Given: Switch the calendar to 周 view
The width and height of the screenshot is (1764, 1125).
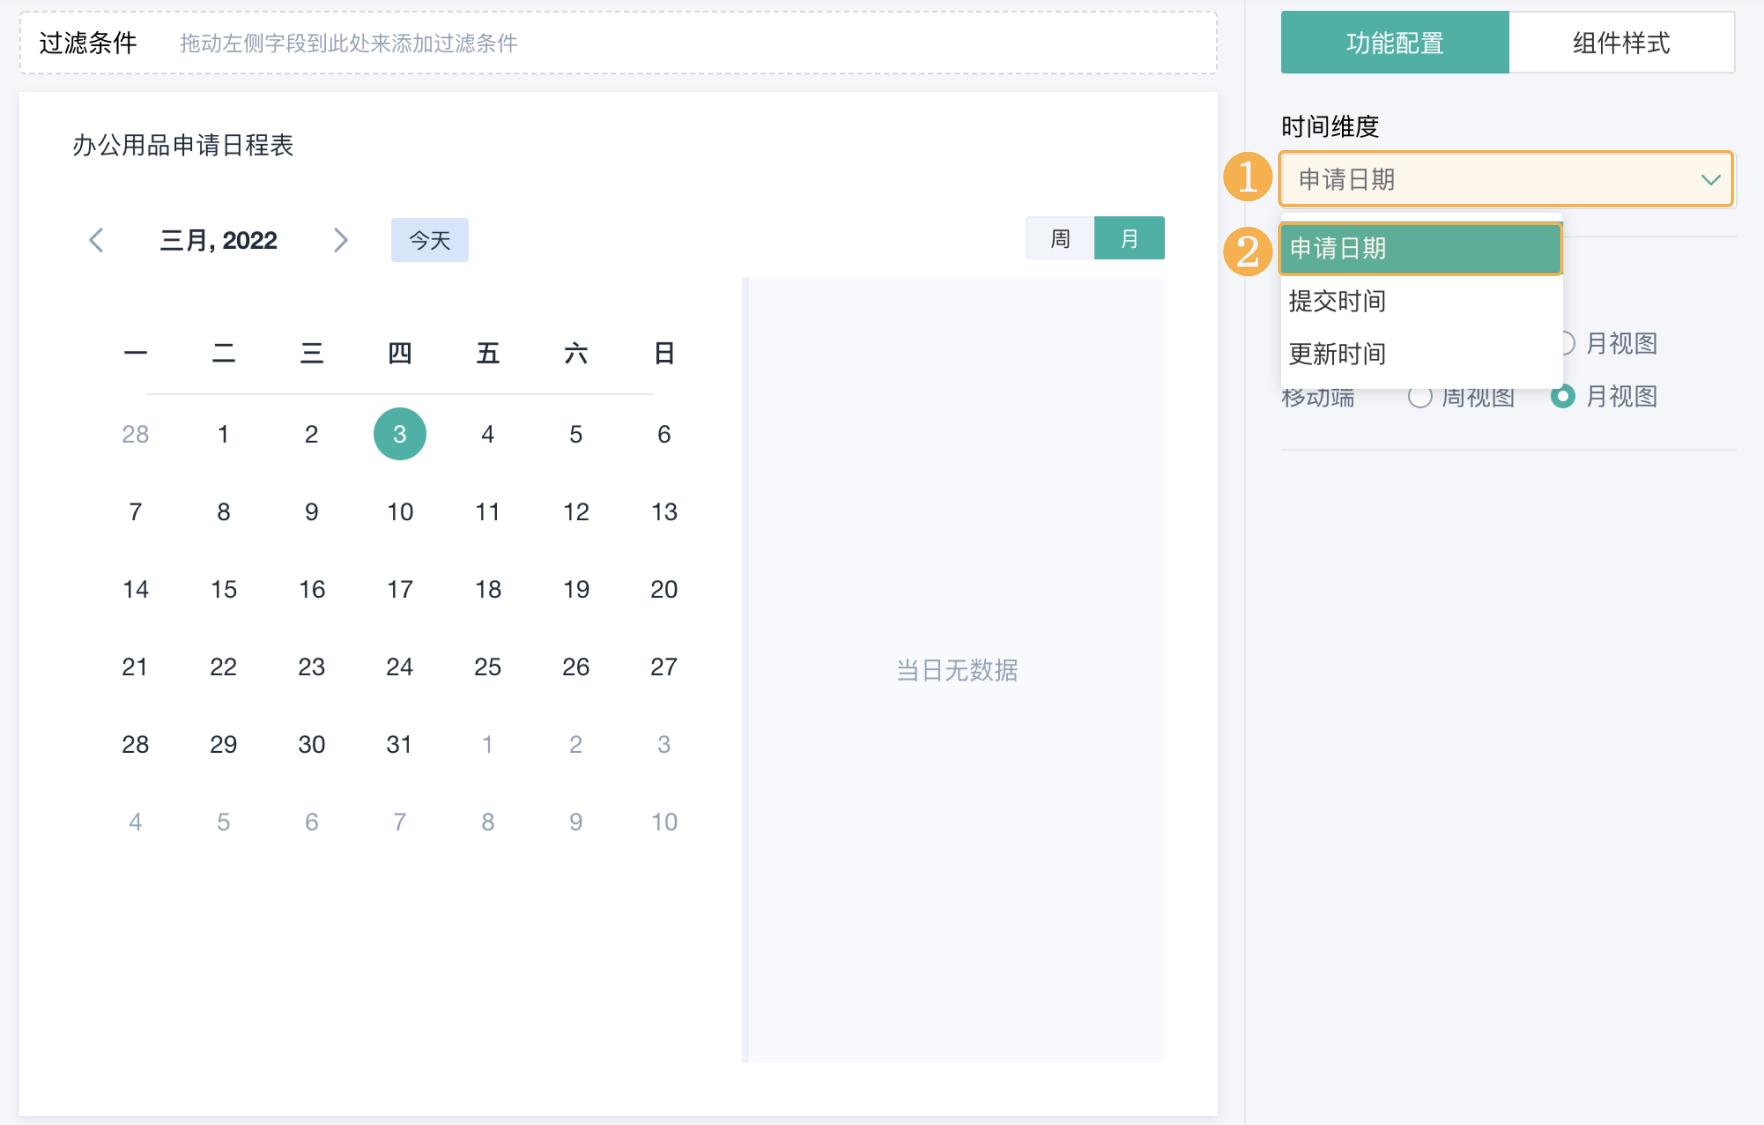Looking at the screenshot, I should coord(1060,238).
